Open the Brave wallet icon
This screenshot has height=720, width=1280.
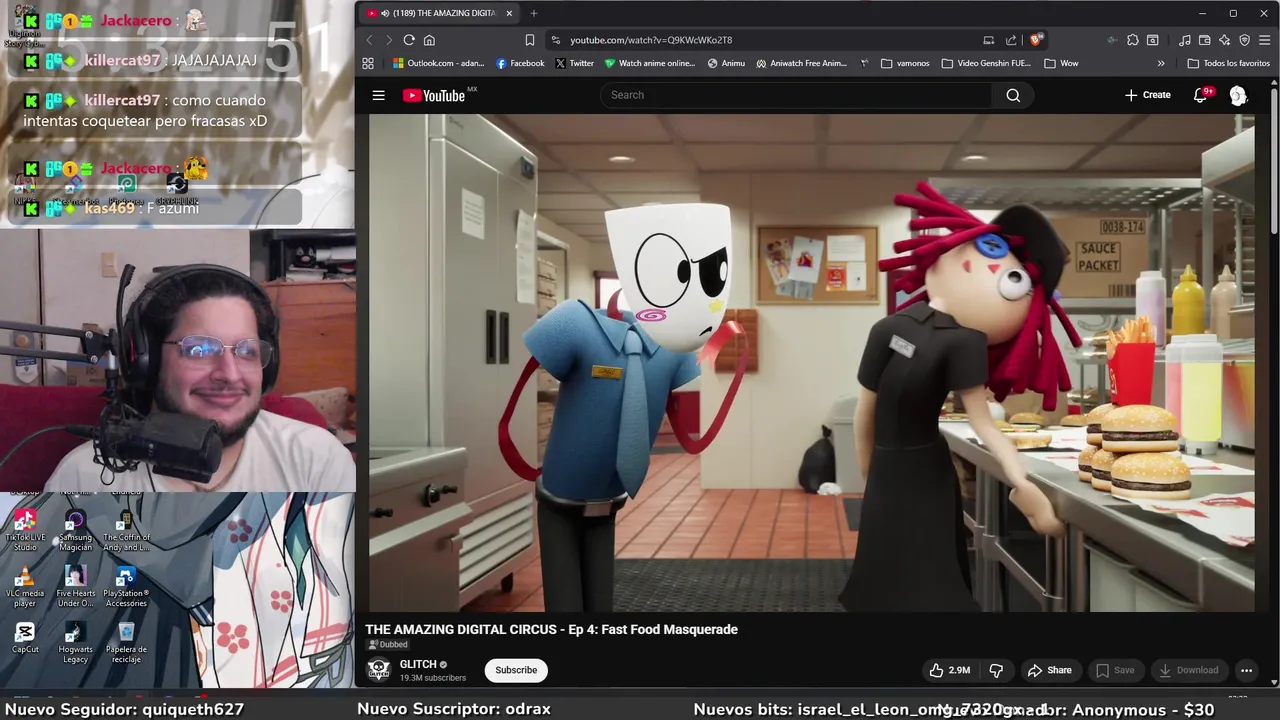[1205, 40]
